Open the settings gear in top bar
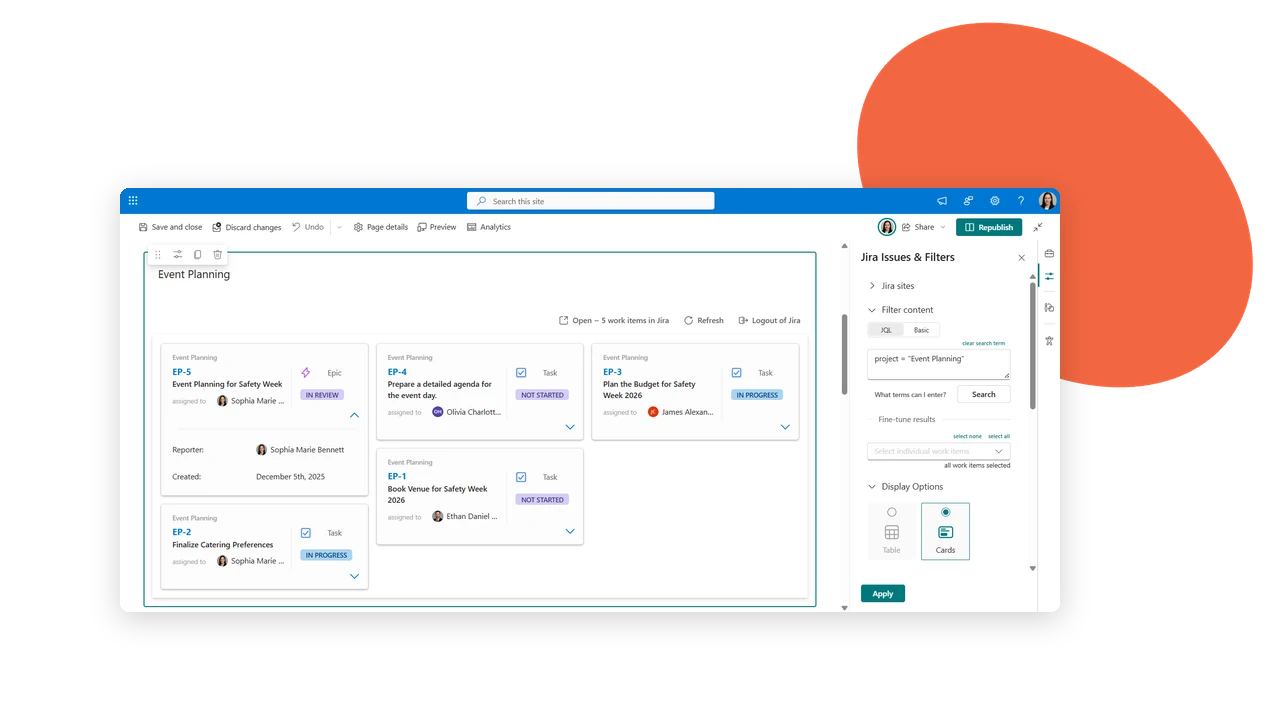Viewport: 1280px width, 705px height. [994, 201]
